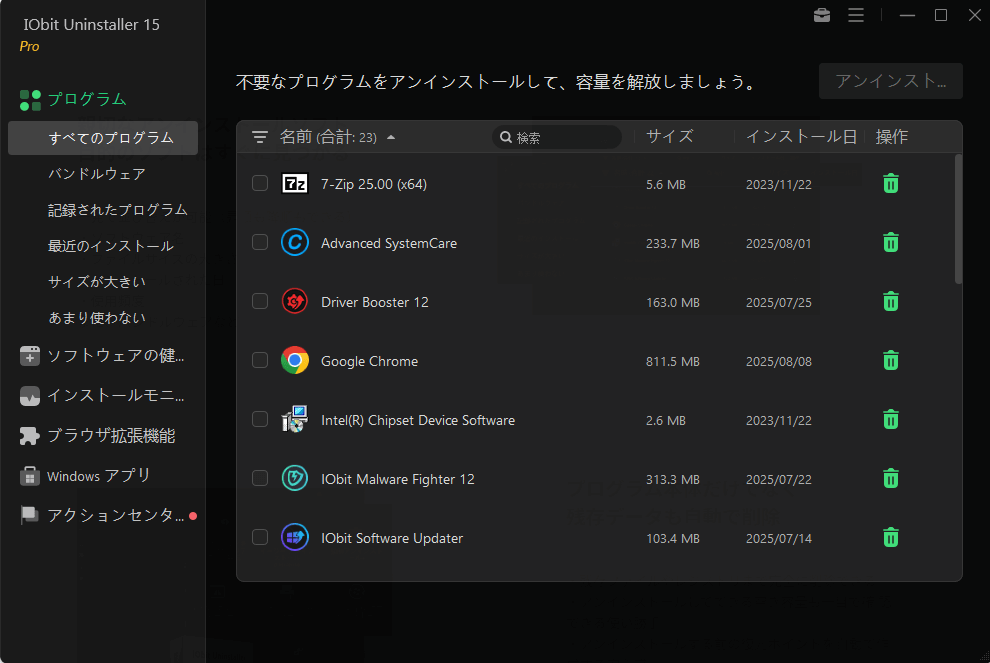Go to インストールモニ... section label
Viewport: 990px width, 663px height.
click(116, 395)
